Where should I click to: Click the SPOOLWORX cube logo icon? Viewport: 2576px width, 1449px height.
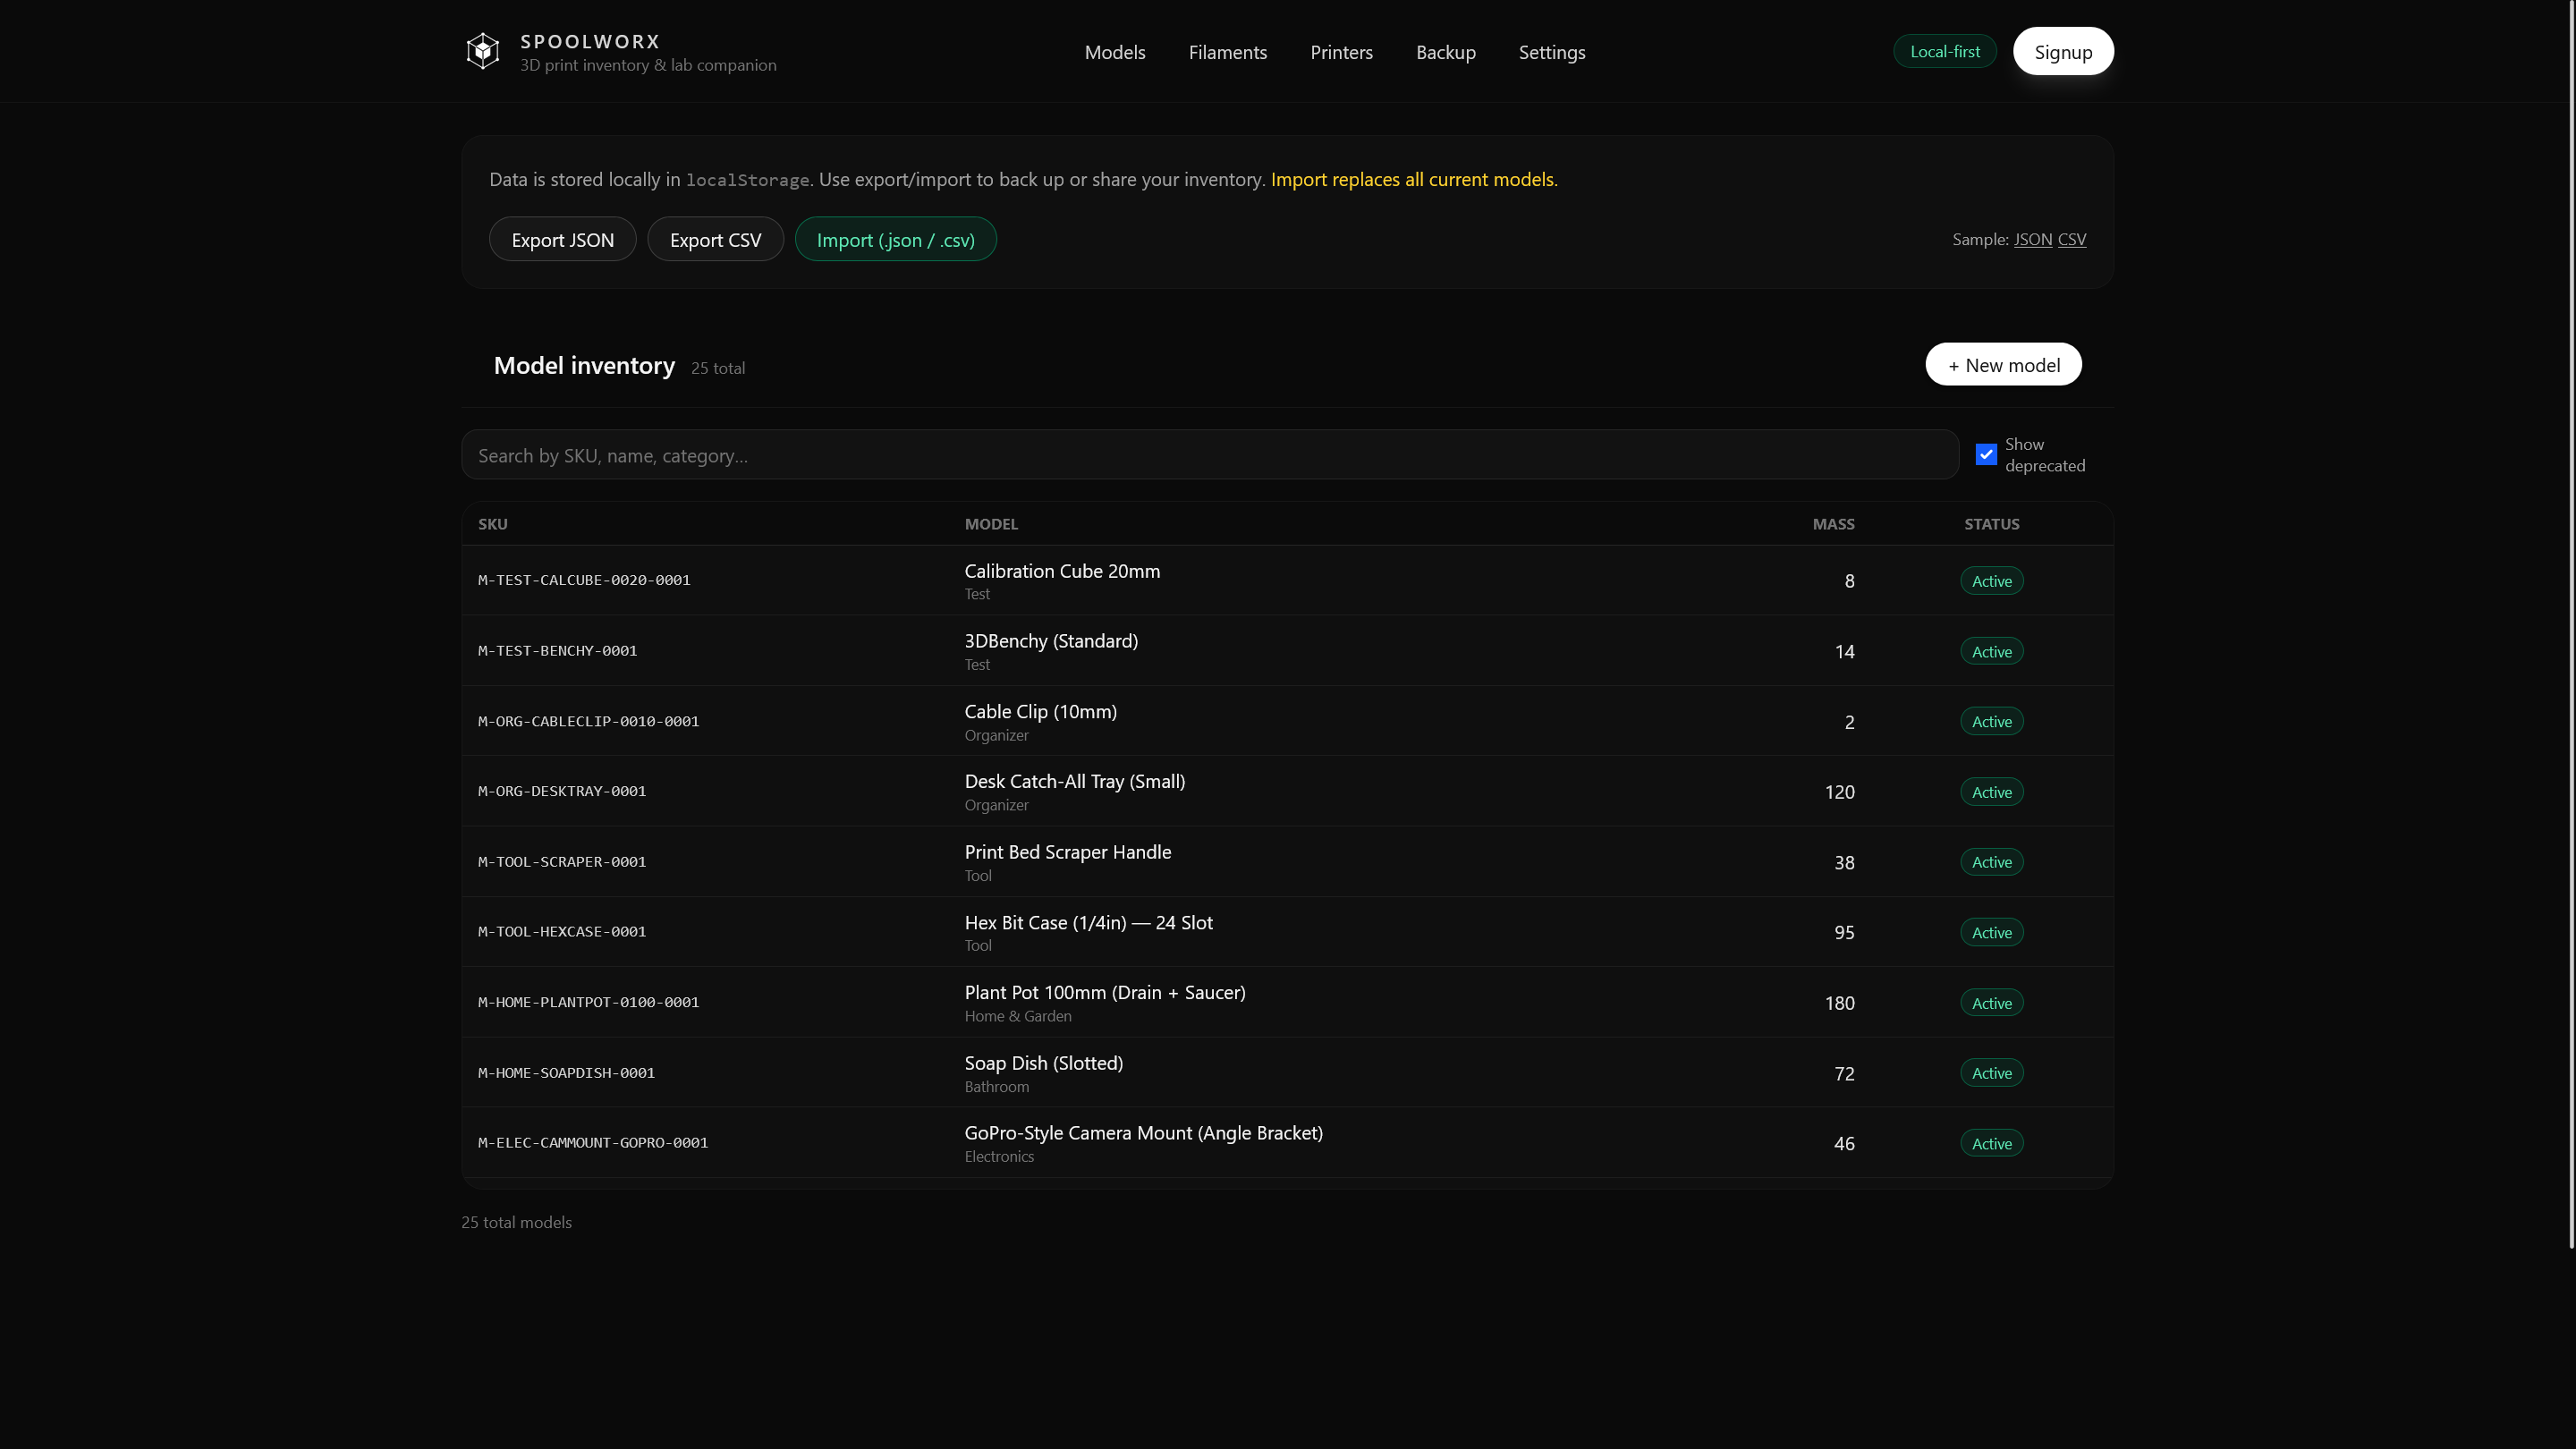483,50
